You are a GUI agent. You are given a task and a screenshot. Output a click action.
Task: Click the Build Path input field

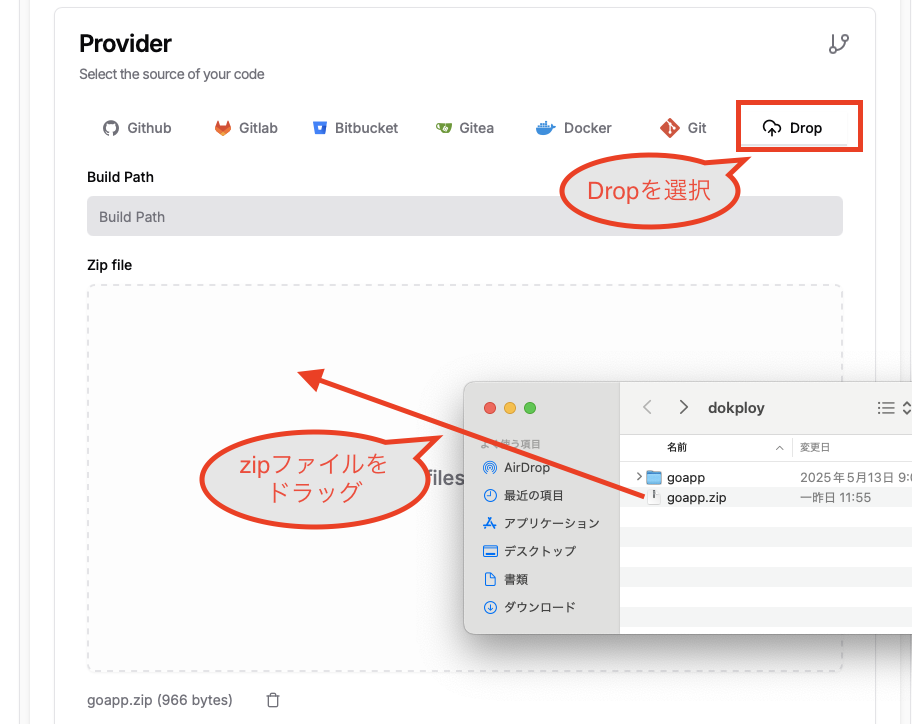[x=465, y=216]
